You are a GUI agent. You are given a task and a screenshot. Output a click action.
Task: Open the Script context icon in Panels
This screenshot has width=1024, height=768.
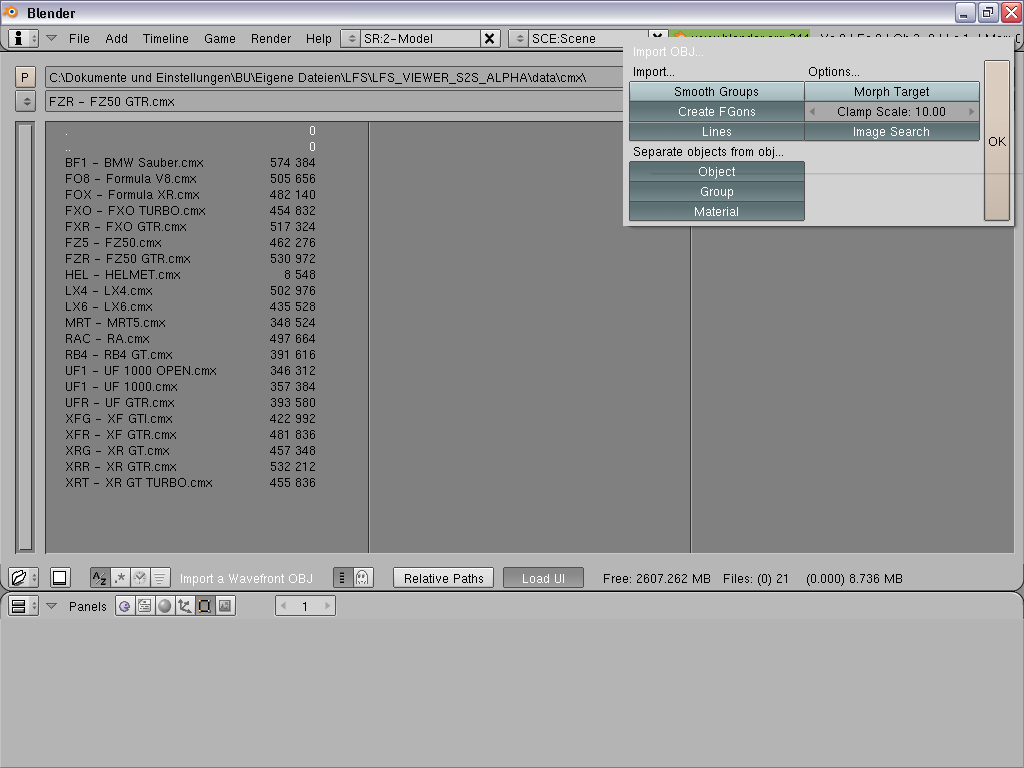(145, 606)
